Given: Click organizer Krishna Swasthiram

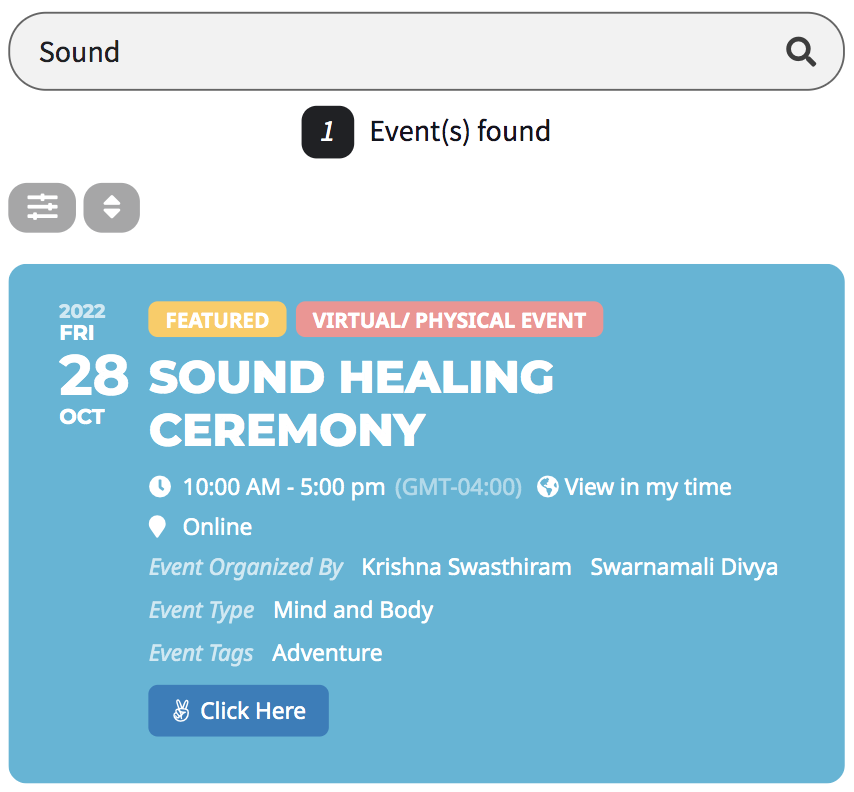Looking at the screenshot, I should tap(466, 566).
